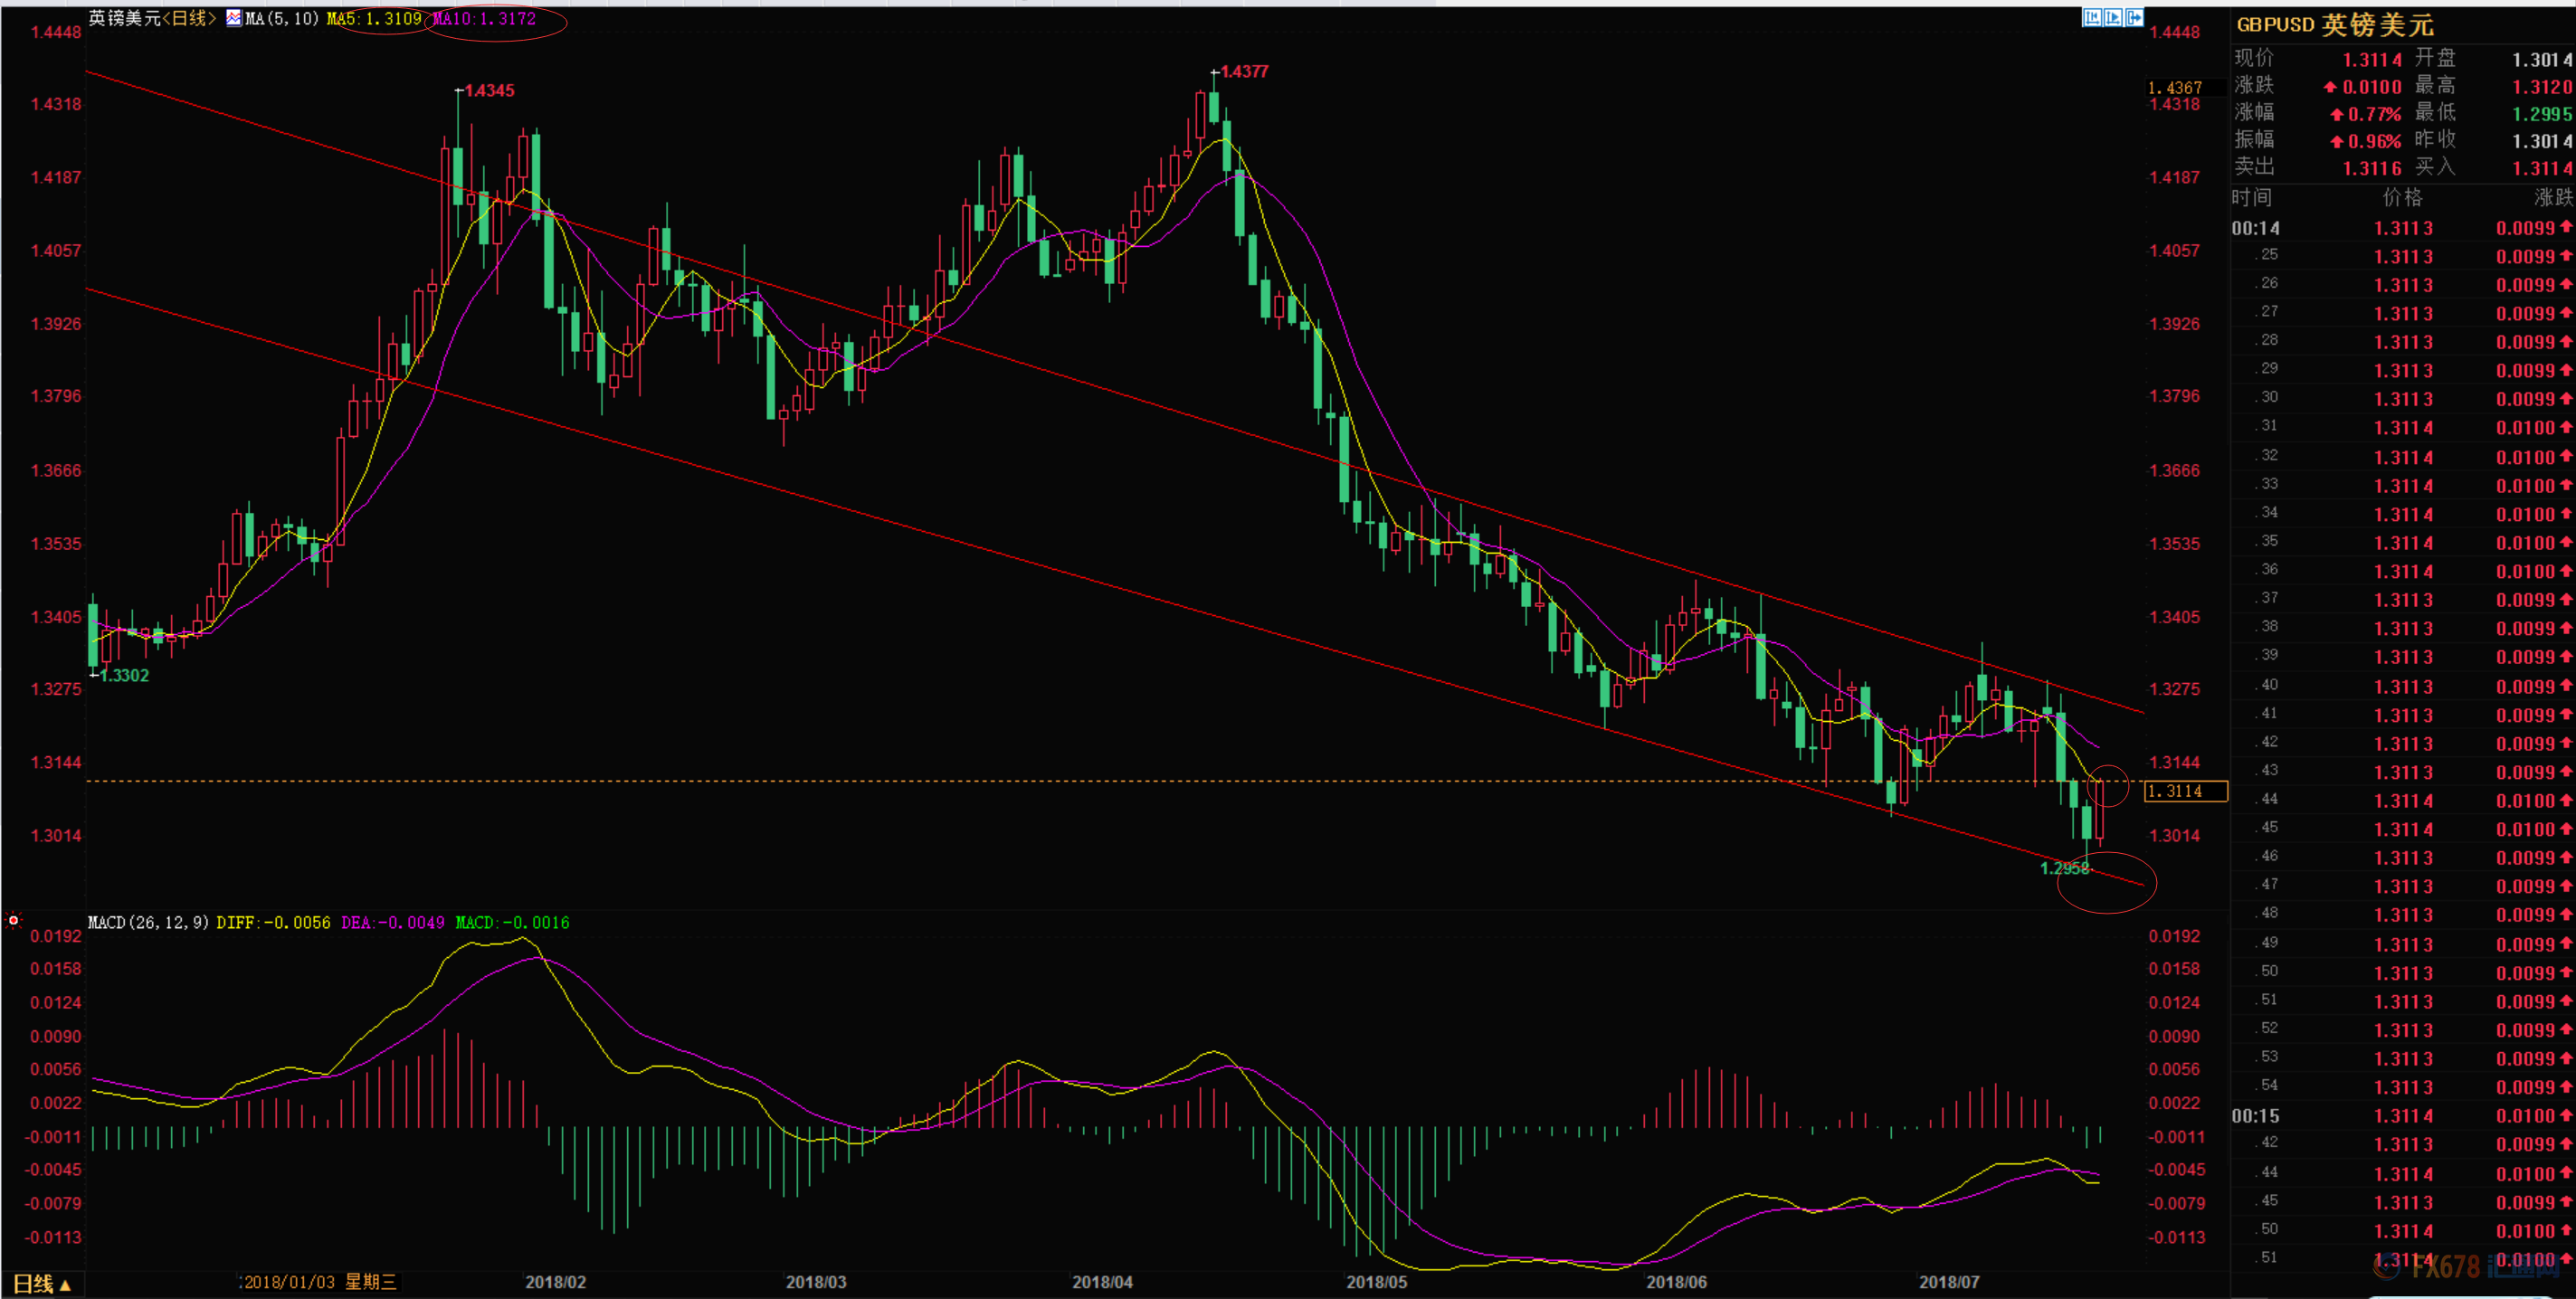Viewport: 2576px width, 1299px height.
Task: Click the 涨跌 column header in tick list
Action: (x=2553, y=198)
